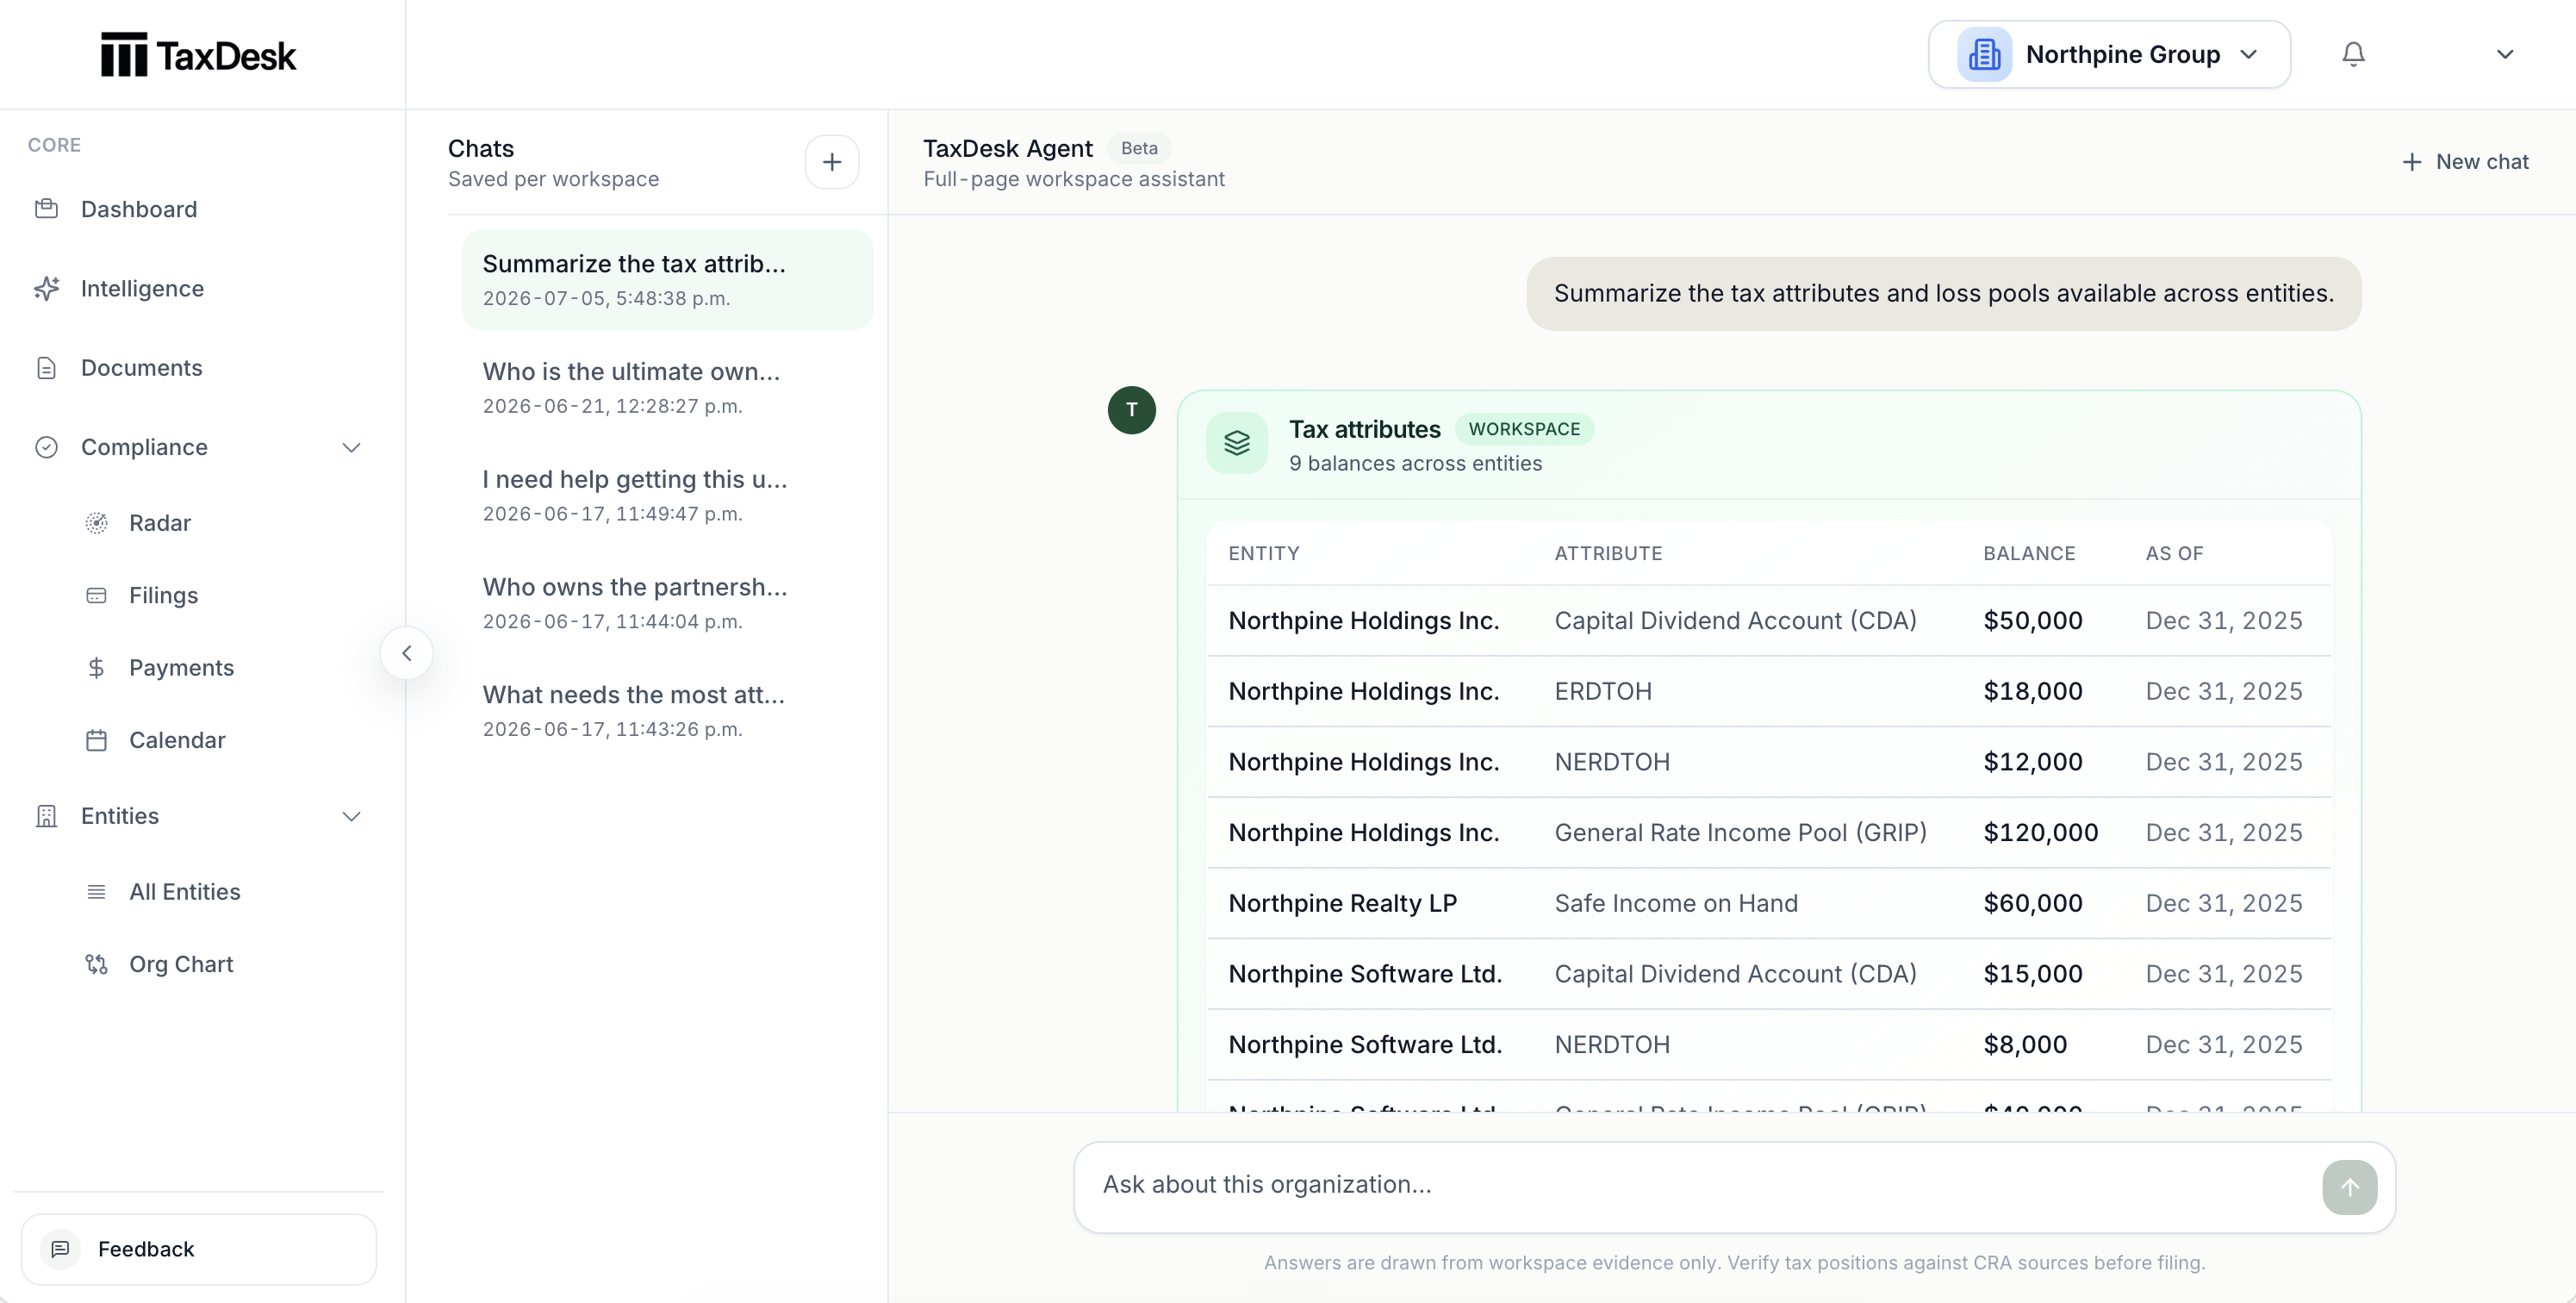
Task: Click the Compliance checkmark icon
Action: (46, 447)
